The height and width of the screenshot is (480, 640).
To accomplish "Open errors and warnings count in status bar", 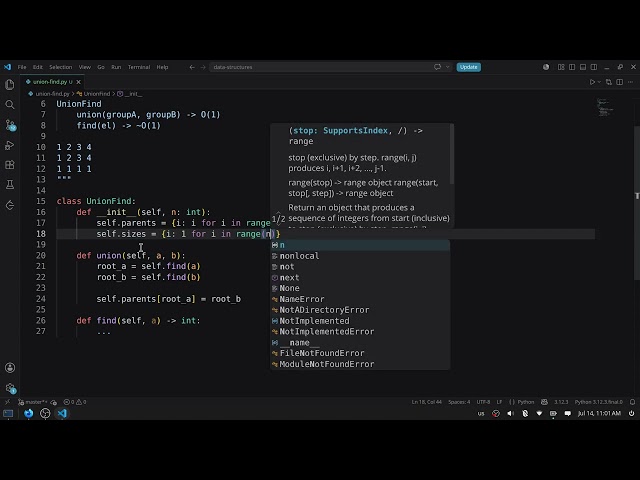I will click(x=75, y=402).
